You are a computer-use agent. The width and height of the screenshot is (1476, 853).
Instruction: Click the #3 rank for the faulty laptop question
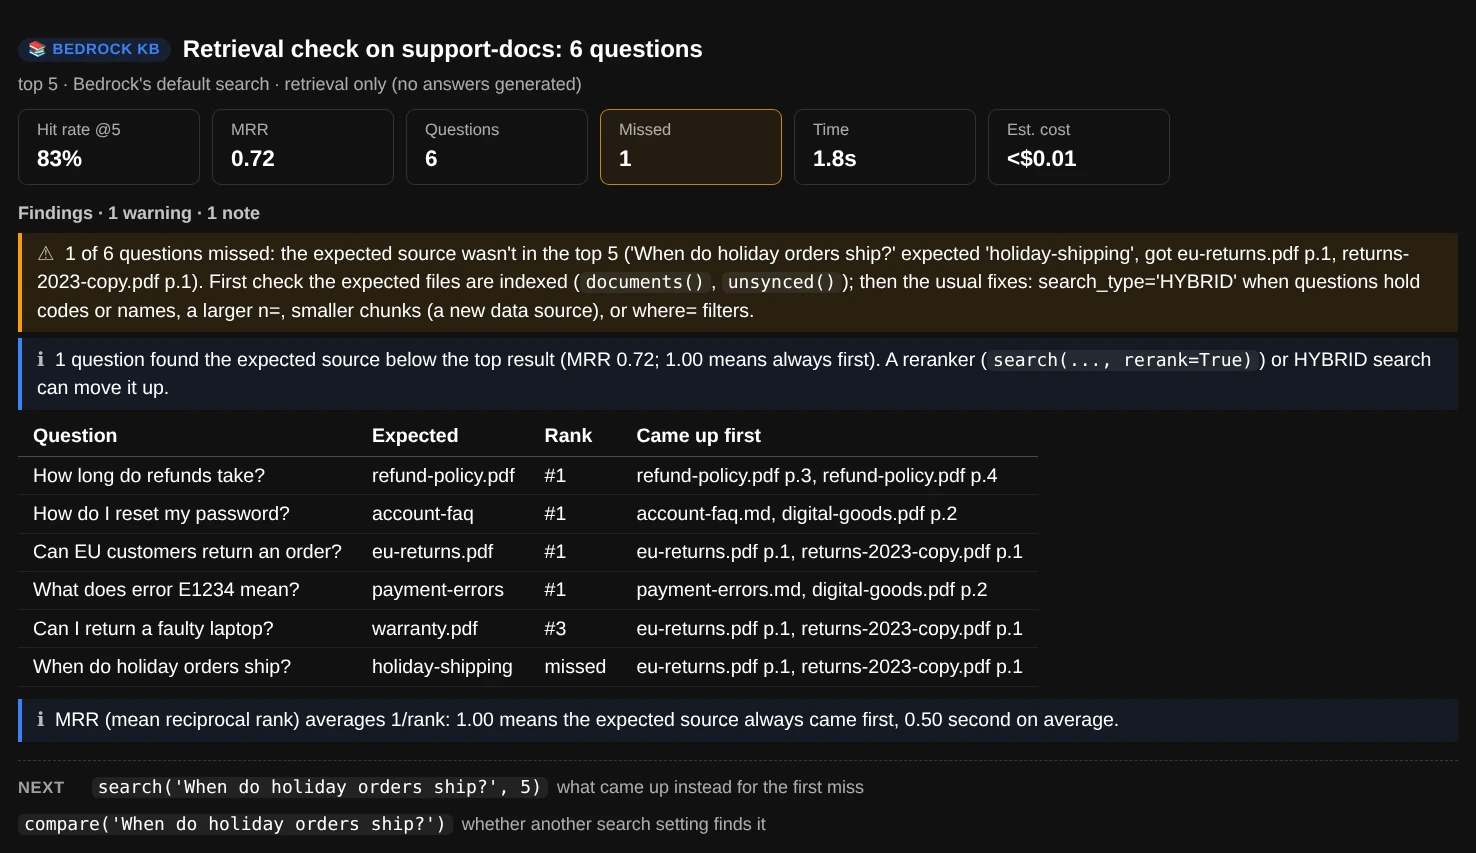[x=555, y=629]
